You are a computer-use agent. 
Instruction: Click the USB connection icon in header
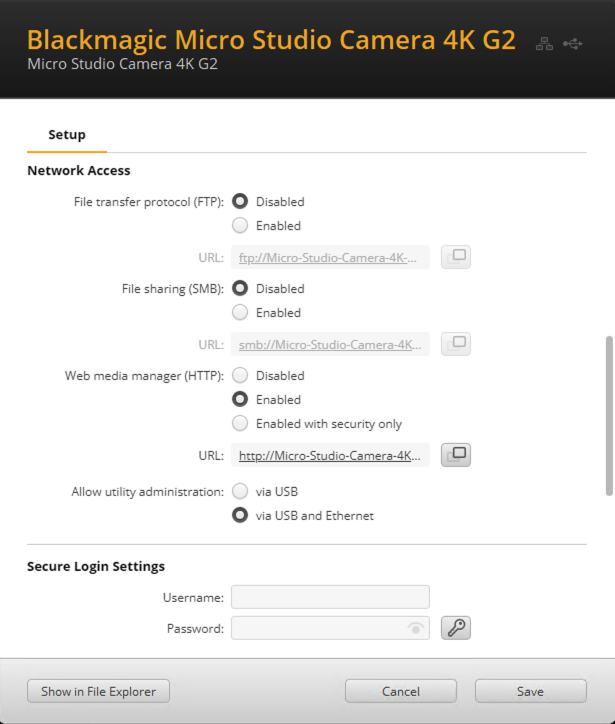pos(573,44)
